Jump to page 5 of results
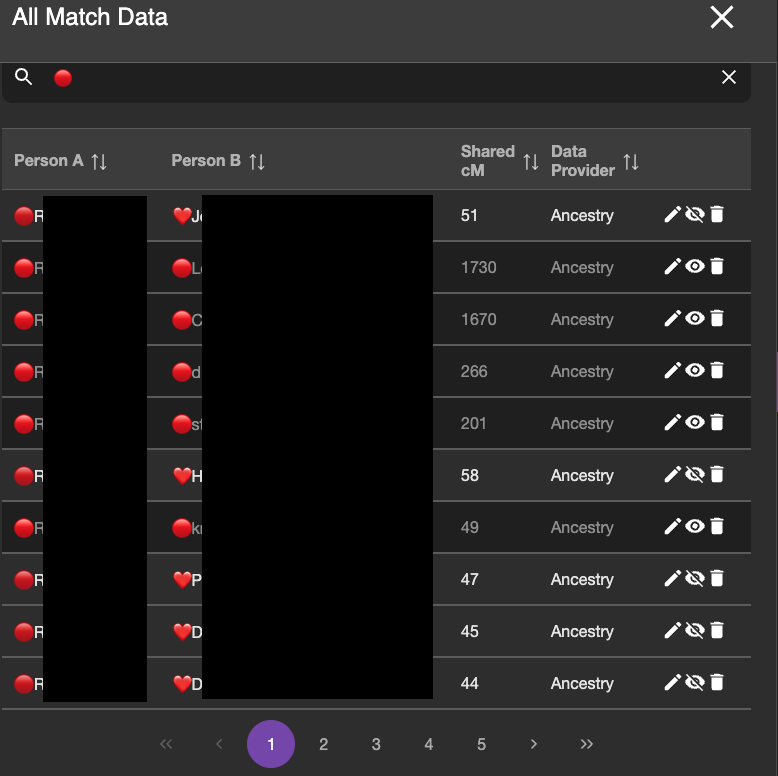The height and width of the screenshot is (776, 778). tap(481, 744)
